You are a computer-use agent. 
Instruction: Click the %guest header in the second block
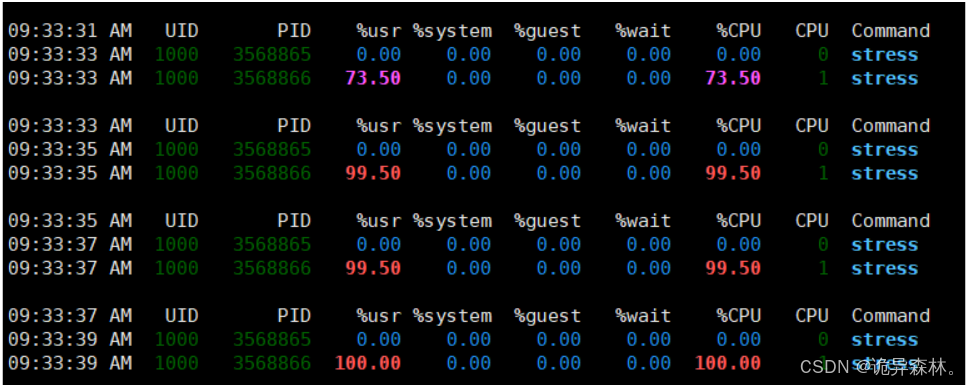(x=547, y=126)
